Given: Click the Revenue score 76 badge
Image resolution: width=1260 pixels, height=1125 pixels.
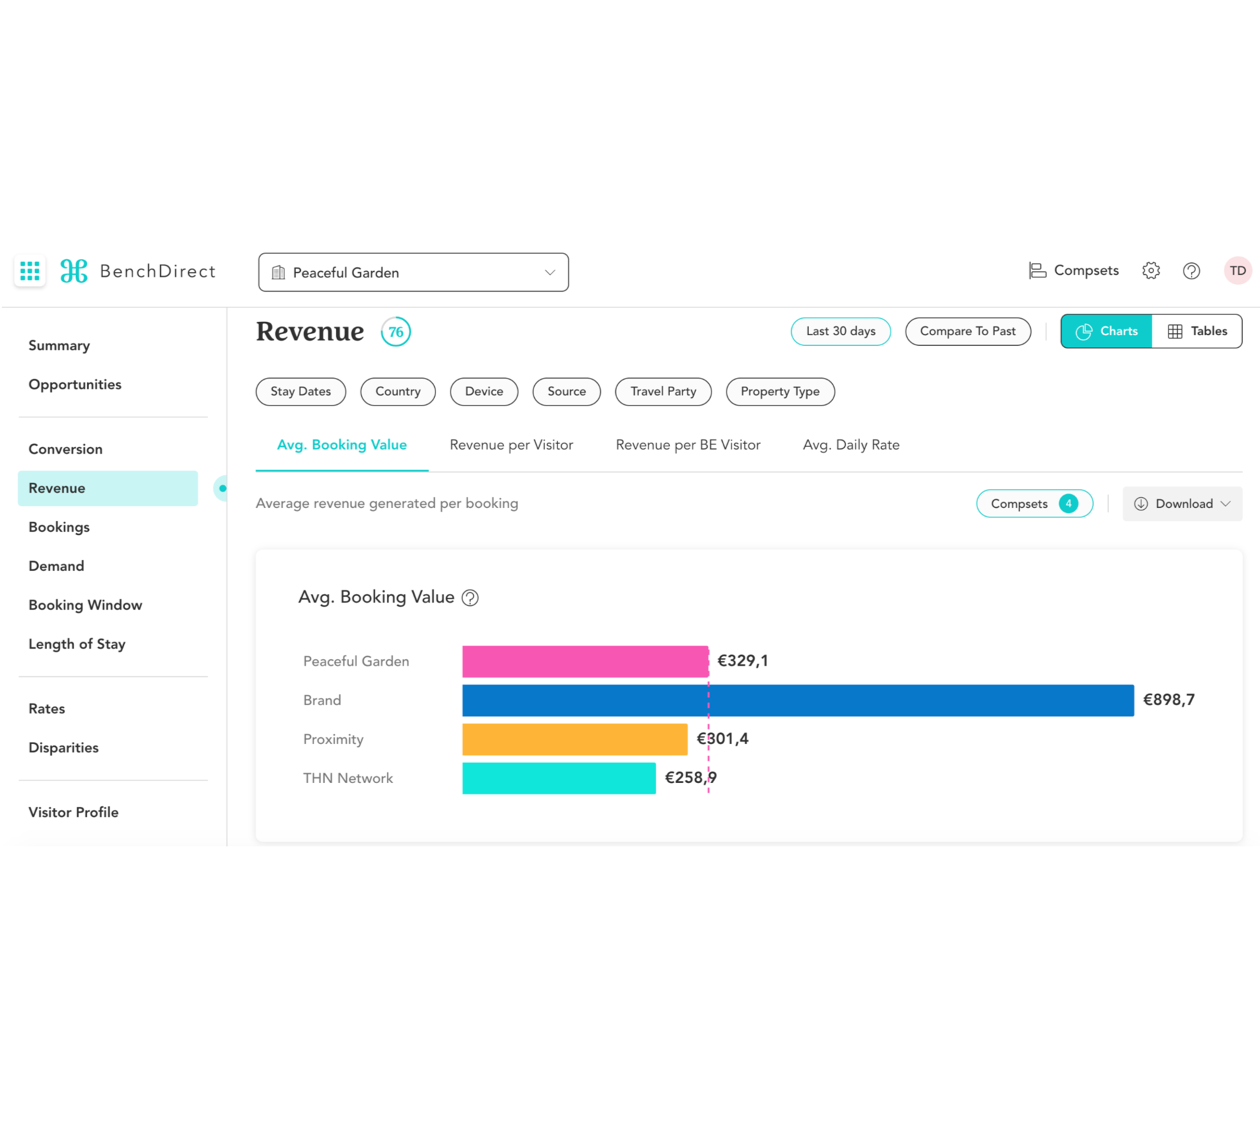Looking at the screenshot, I should 396,332.
